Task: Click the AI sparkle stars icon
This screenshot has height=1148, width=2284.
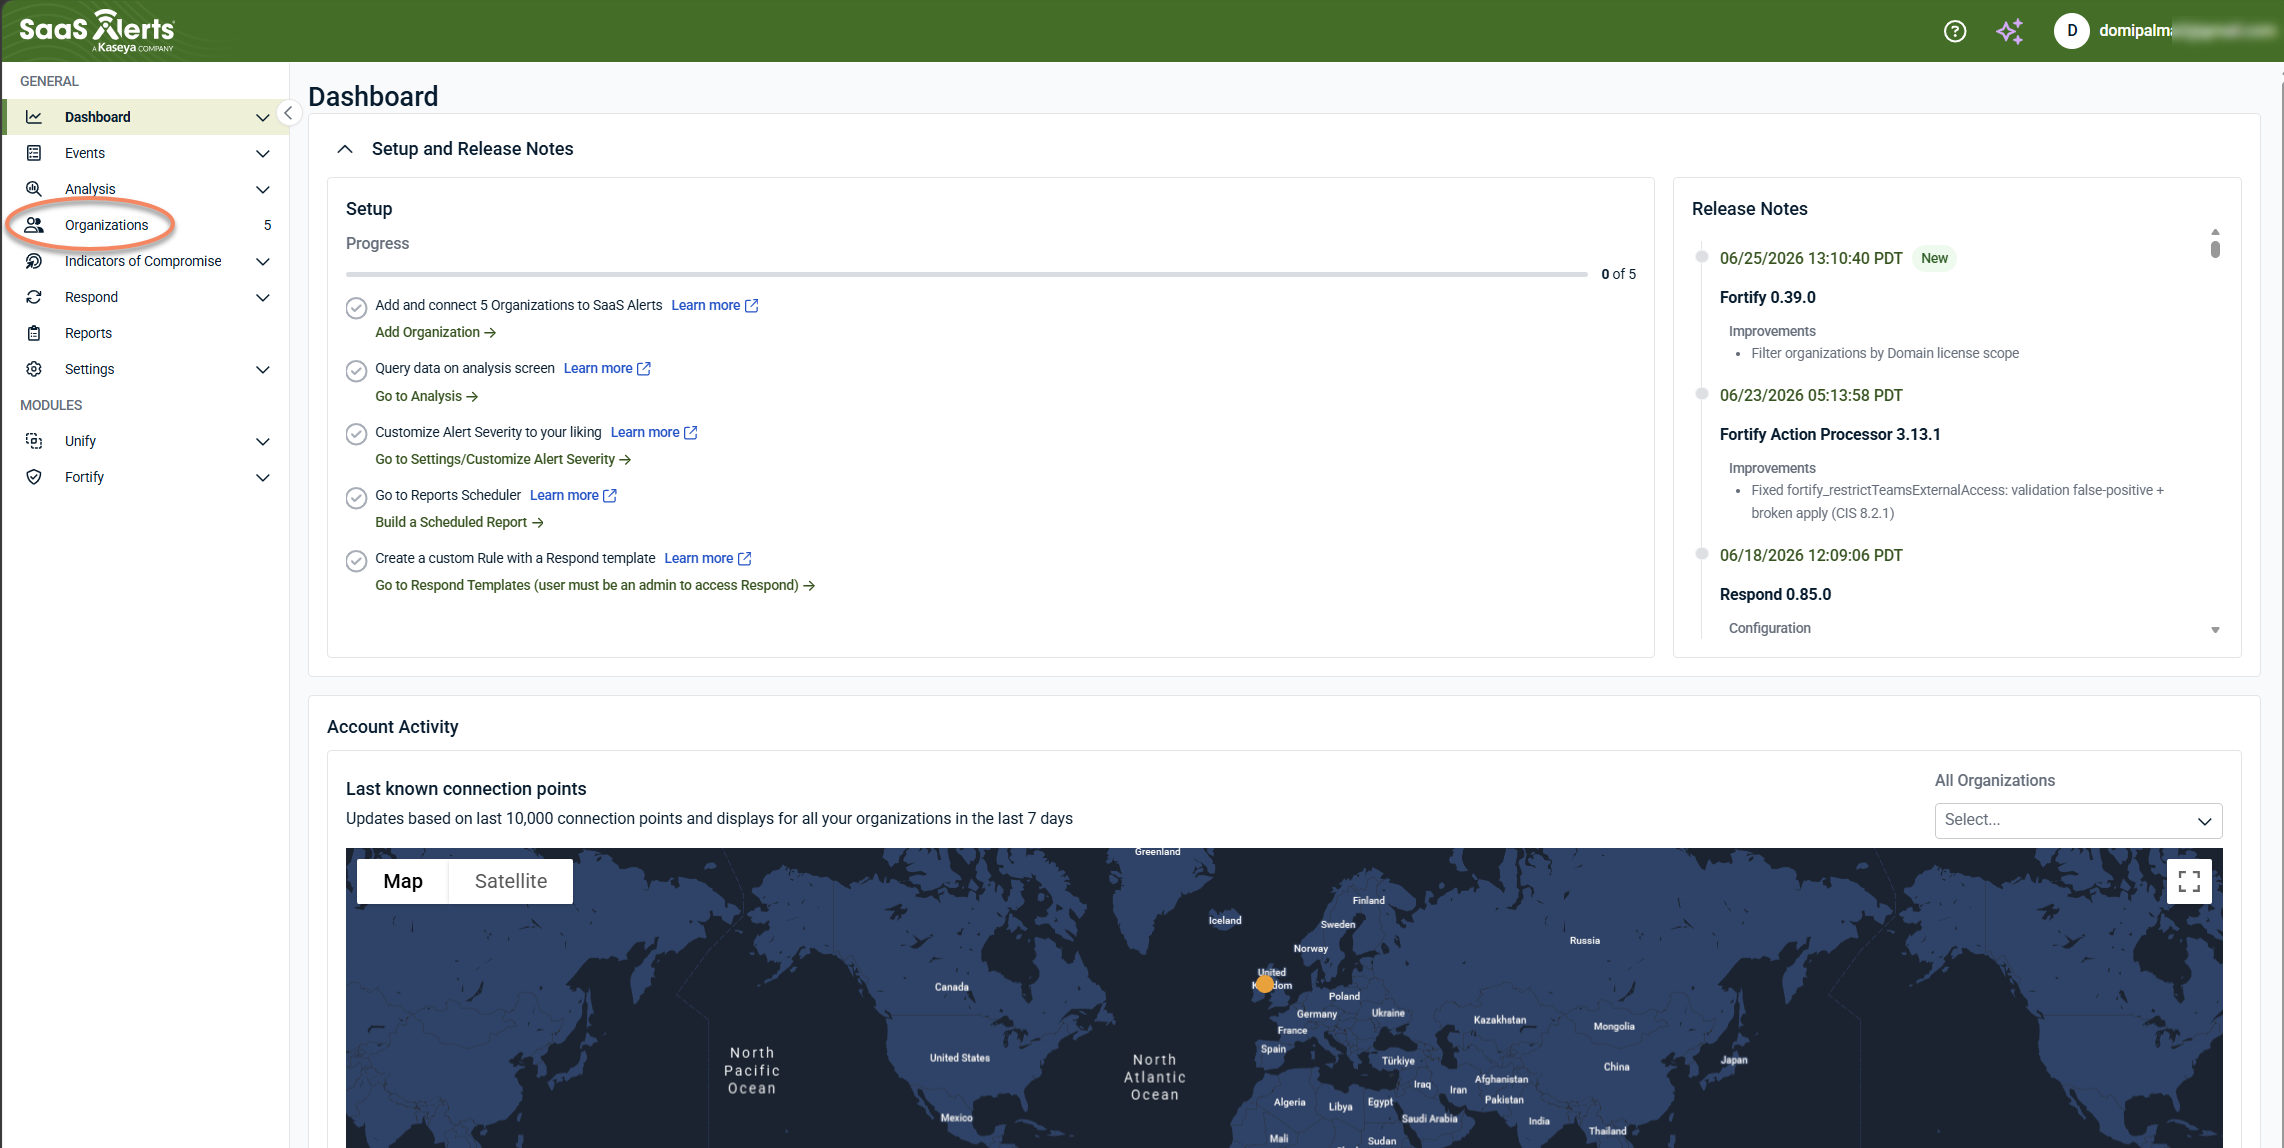Action: coord(2009,31)
